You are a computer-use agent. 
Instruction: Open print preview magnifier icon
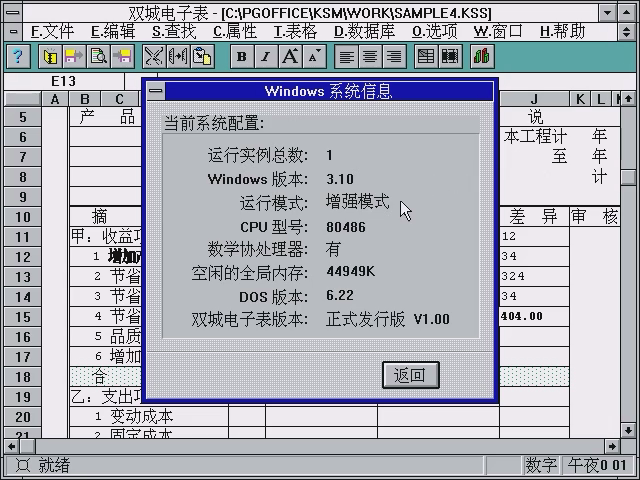[x=98, y=56]
